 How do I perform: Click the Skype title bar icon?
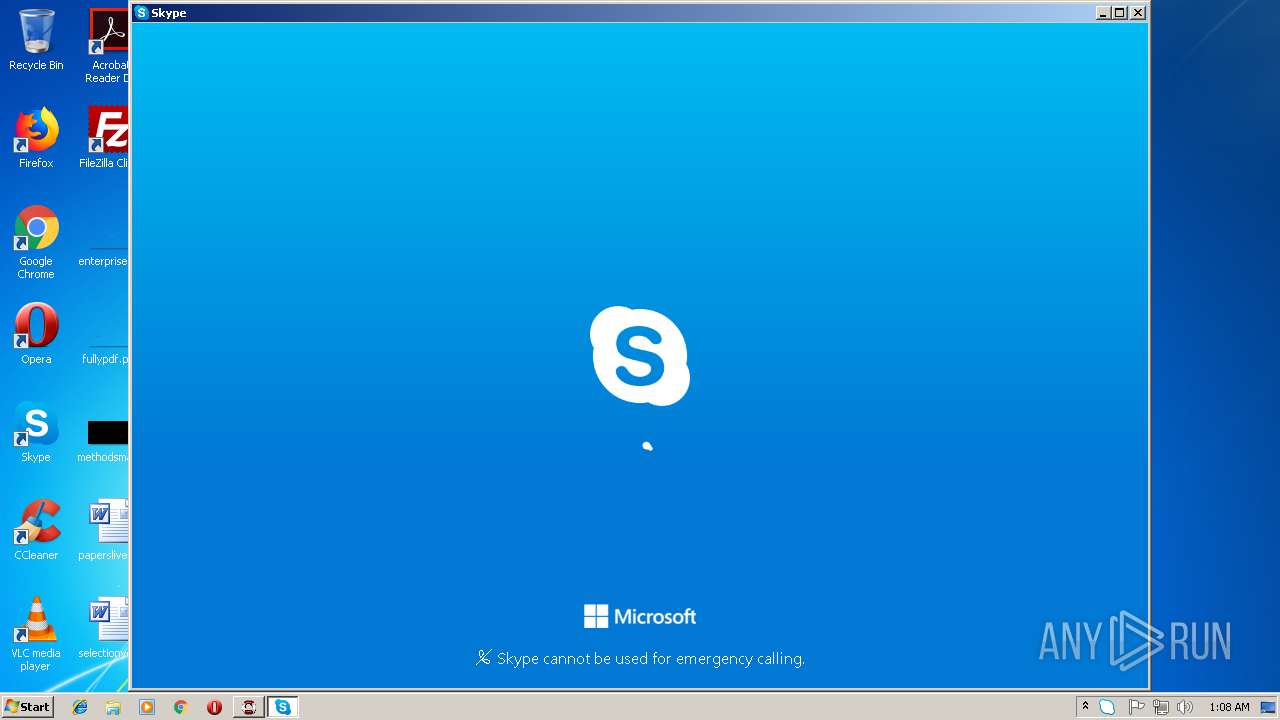[x=142, y=13]
